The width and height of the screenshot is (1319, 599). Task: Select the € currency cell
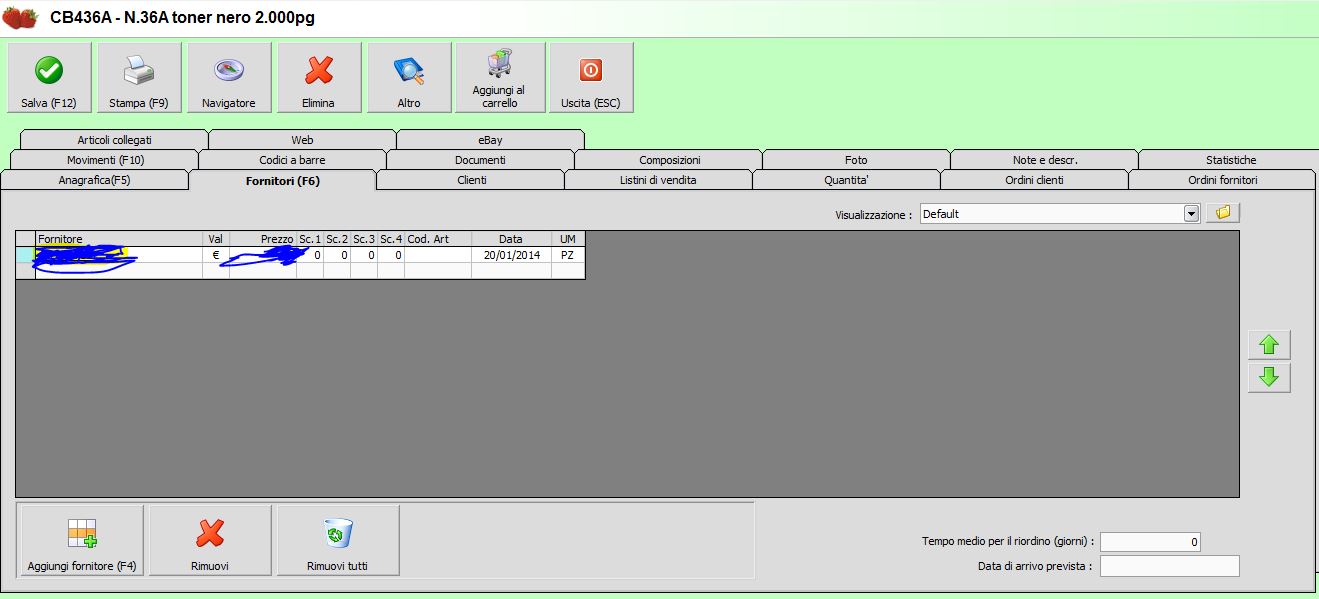216,255
